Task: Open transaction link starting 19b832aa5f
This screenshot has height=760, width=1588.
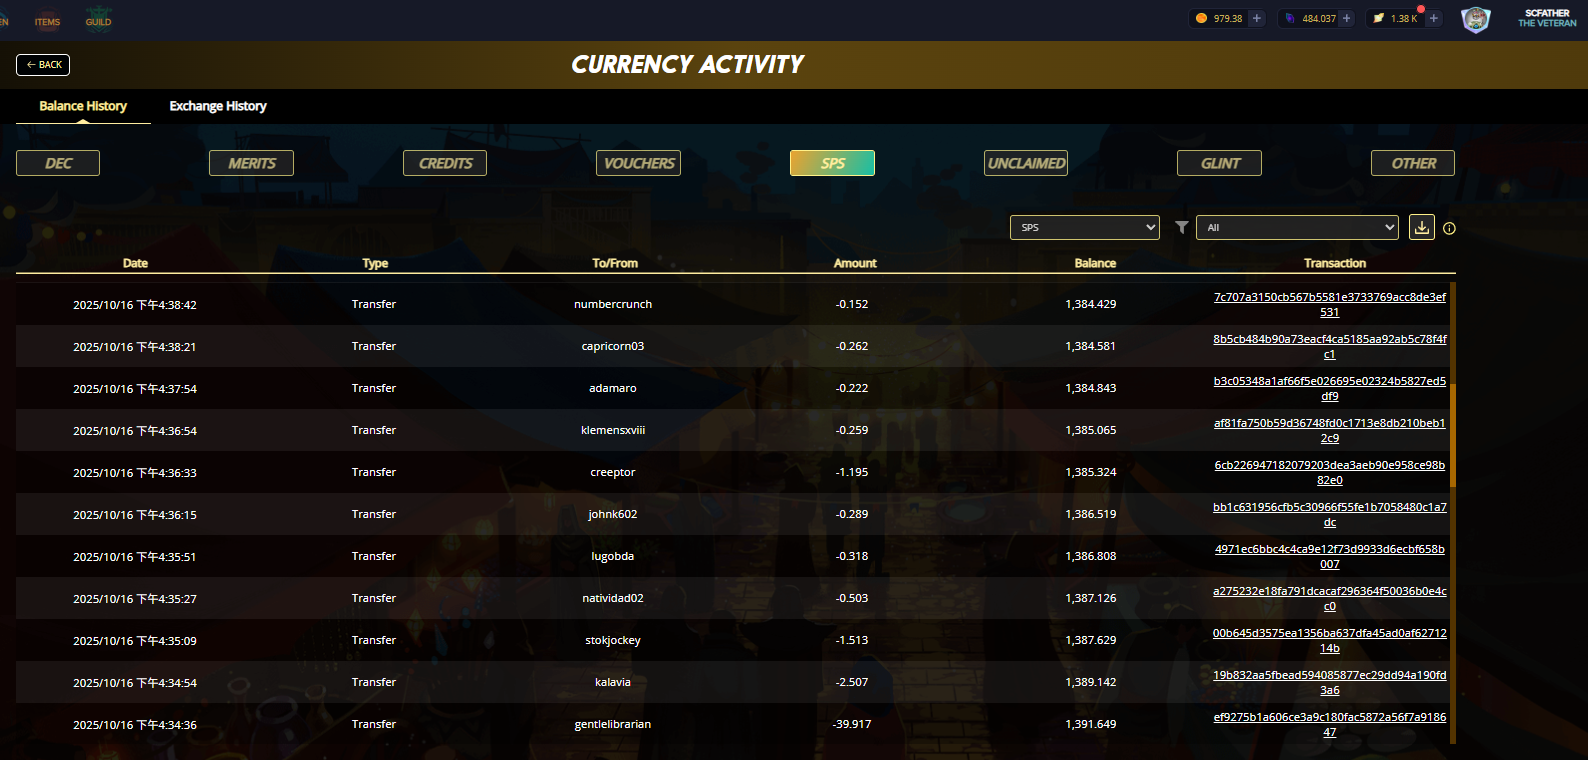Action: point(1330,682)
